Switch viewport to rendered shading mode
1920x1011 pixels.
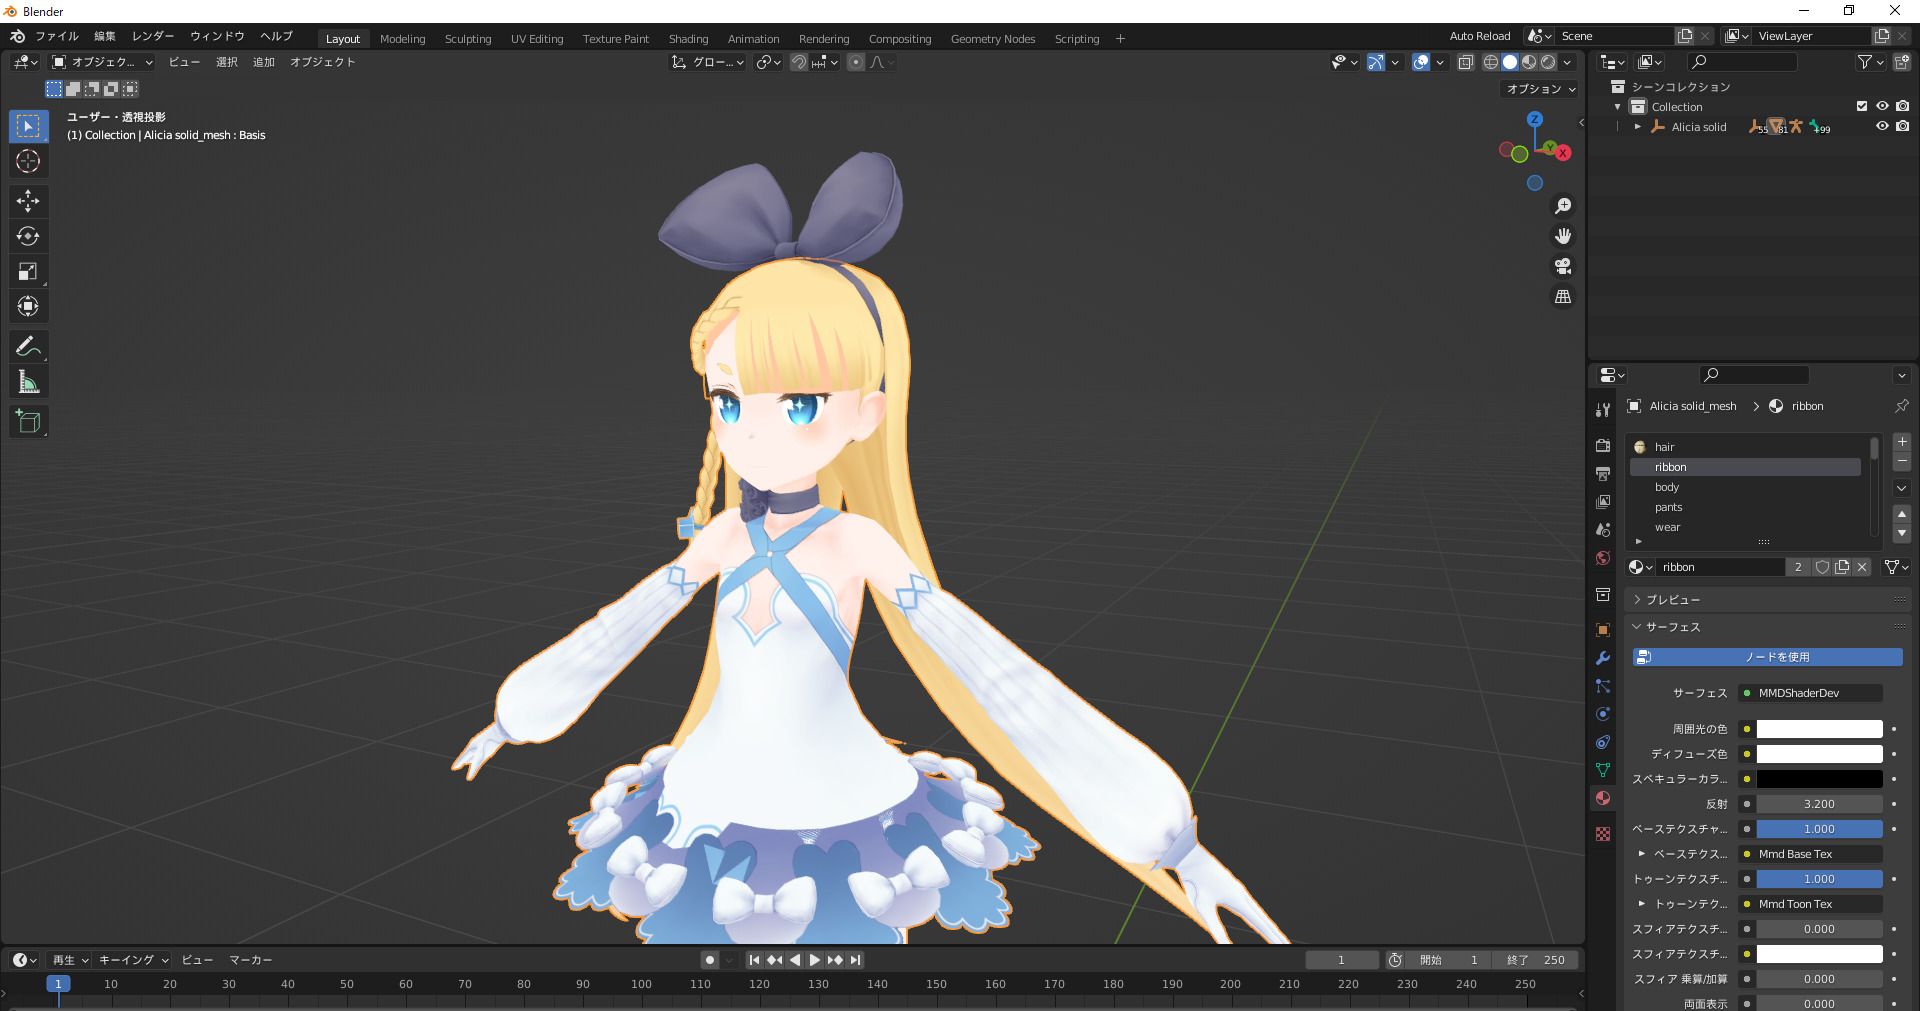(1549, 62)
